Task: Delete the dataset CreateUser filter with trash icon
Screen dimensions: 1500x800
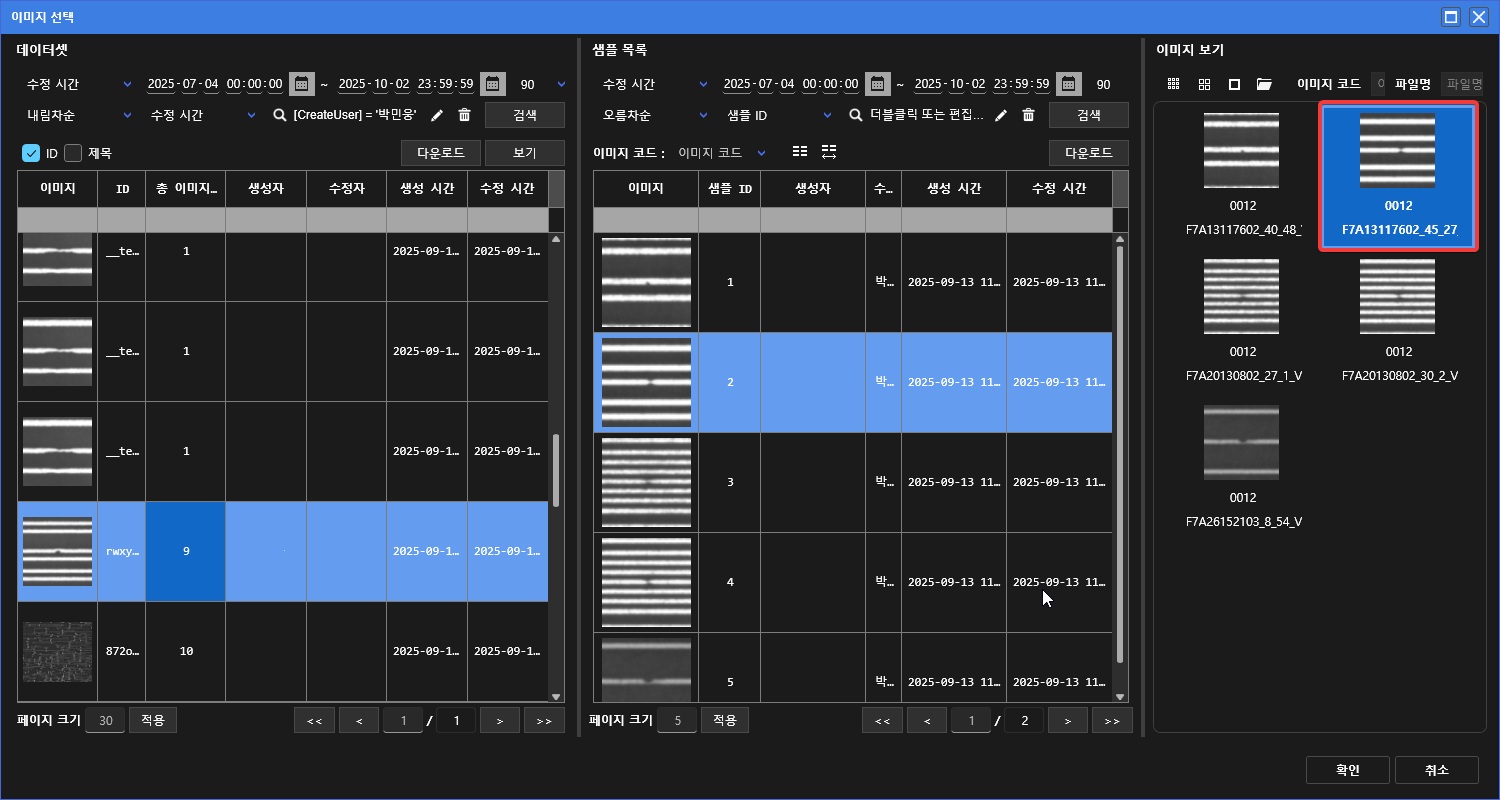Action: pos(464,115)
